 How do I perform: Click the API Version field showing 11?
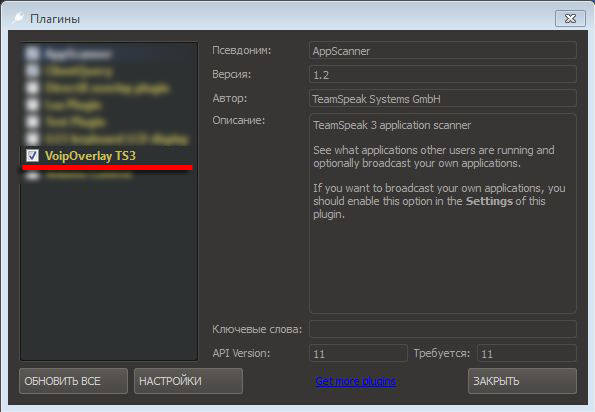(x=358, y=353)
